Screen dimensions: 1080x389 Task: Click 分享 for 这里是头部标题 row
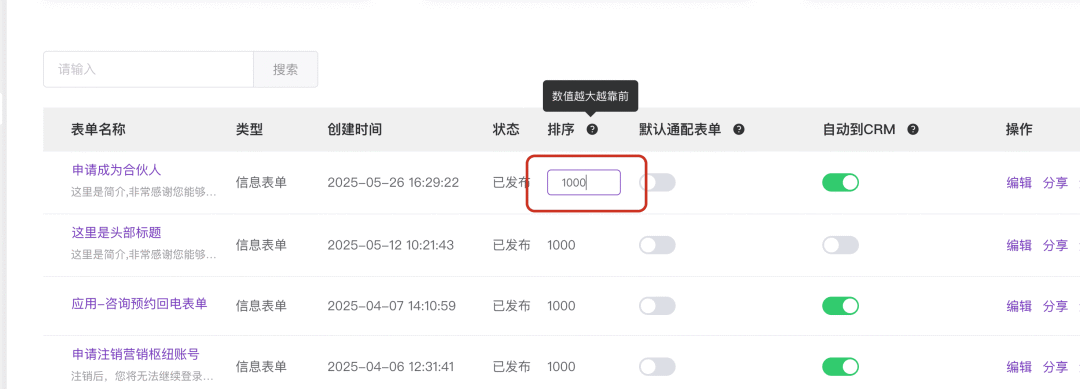1055,245
